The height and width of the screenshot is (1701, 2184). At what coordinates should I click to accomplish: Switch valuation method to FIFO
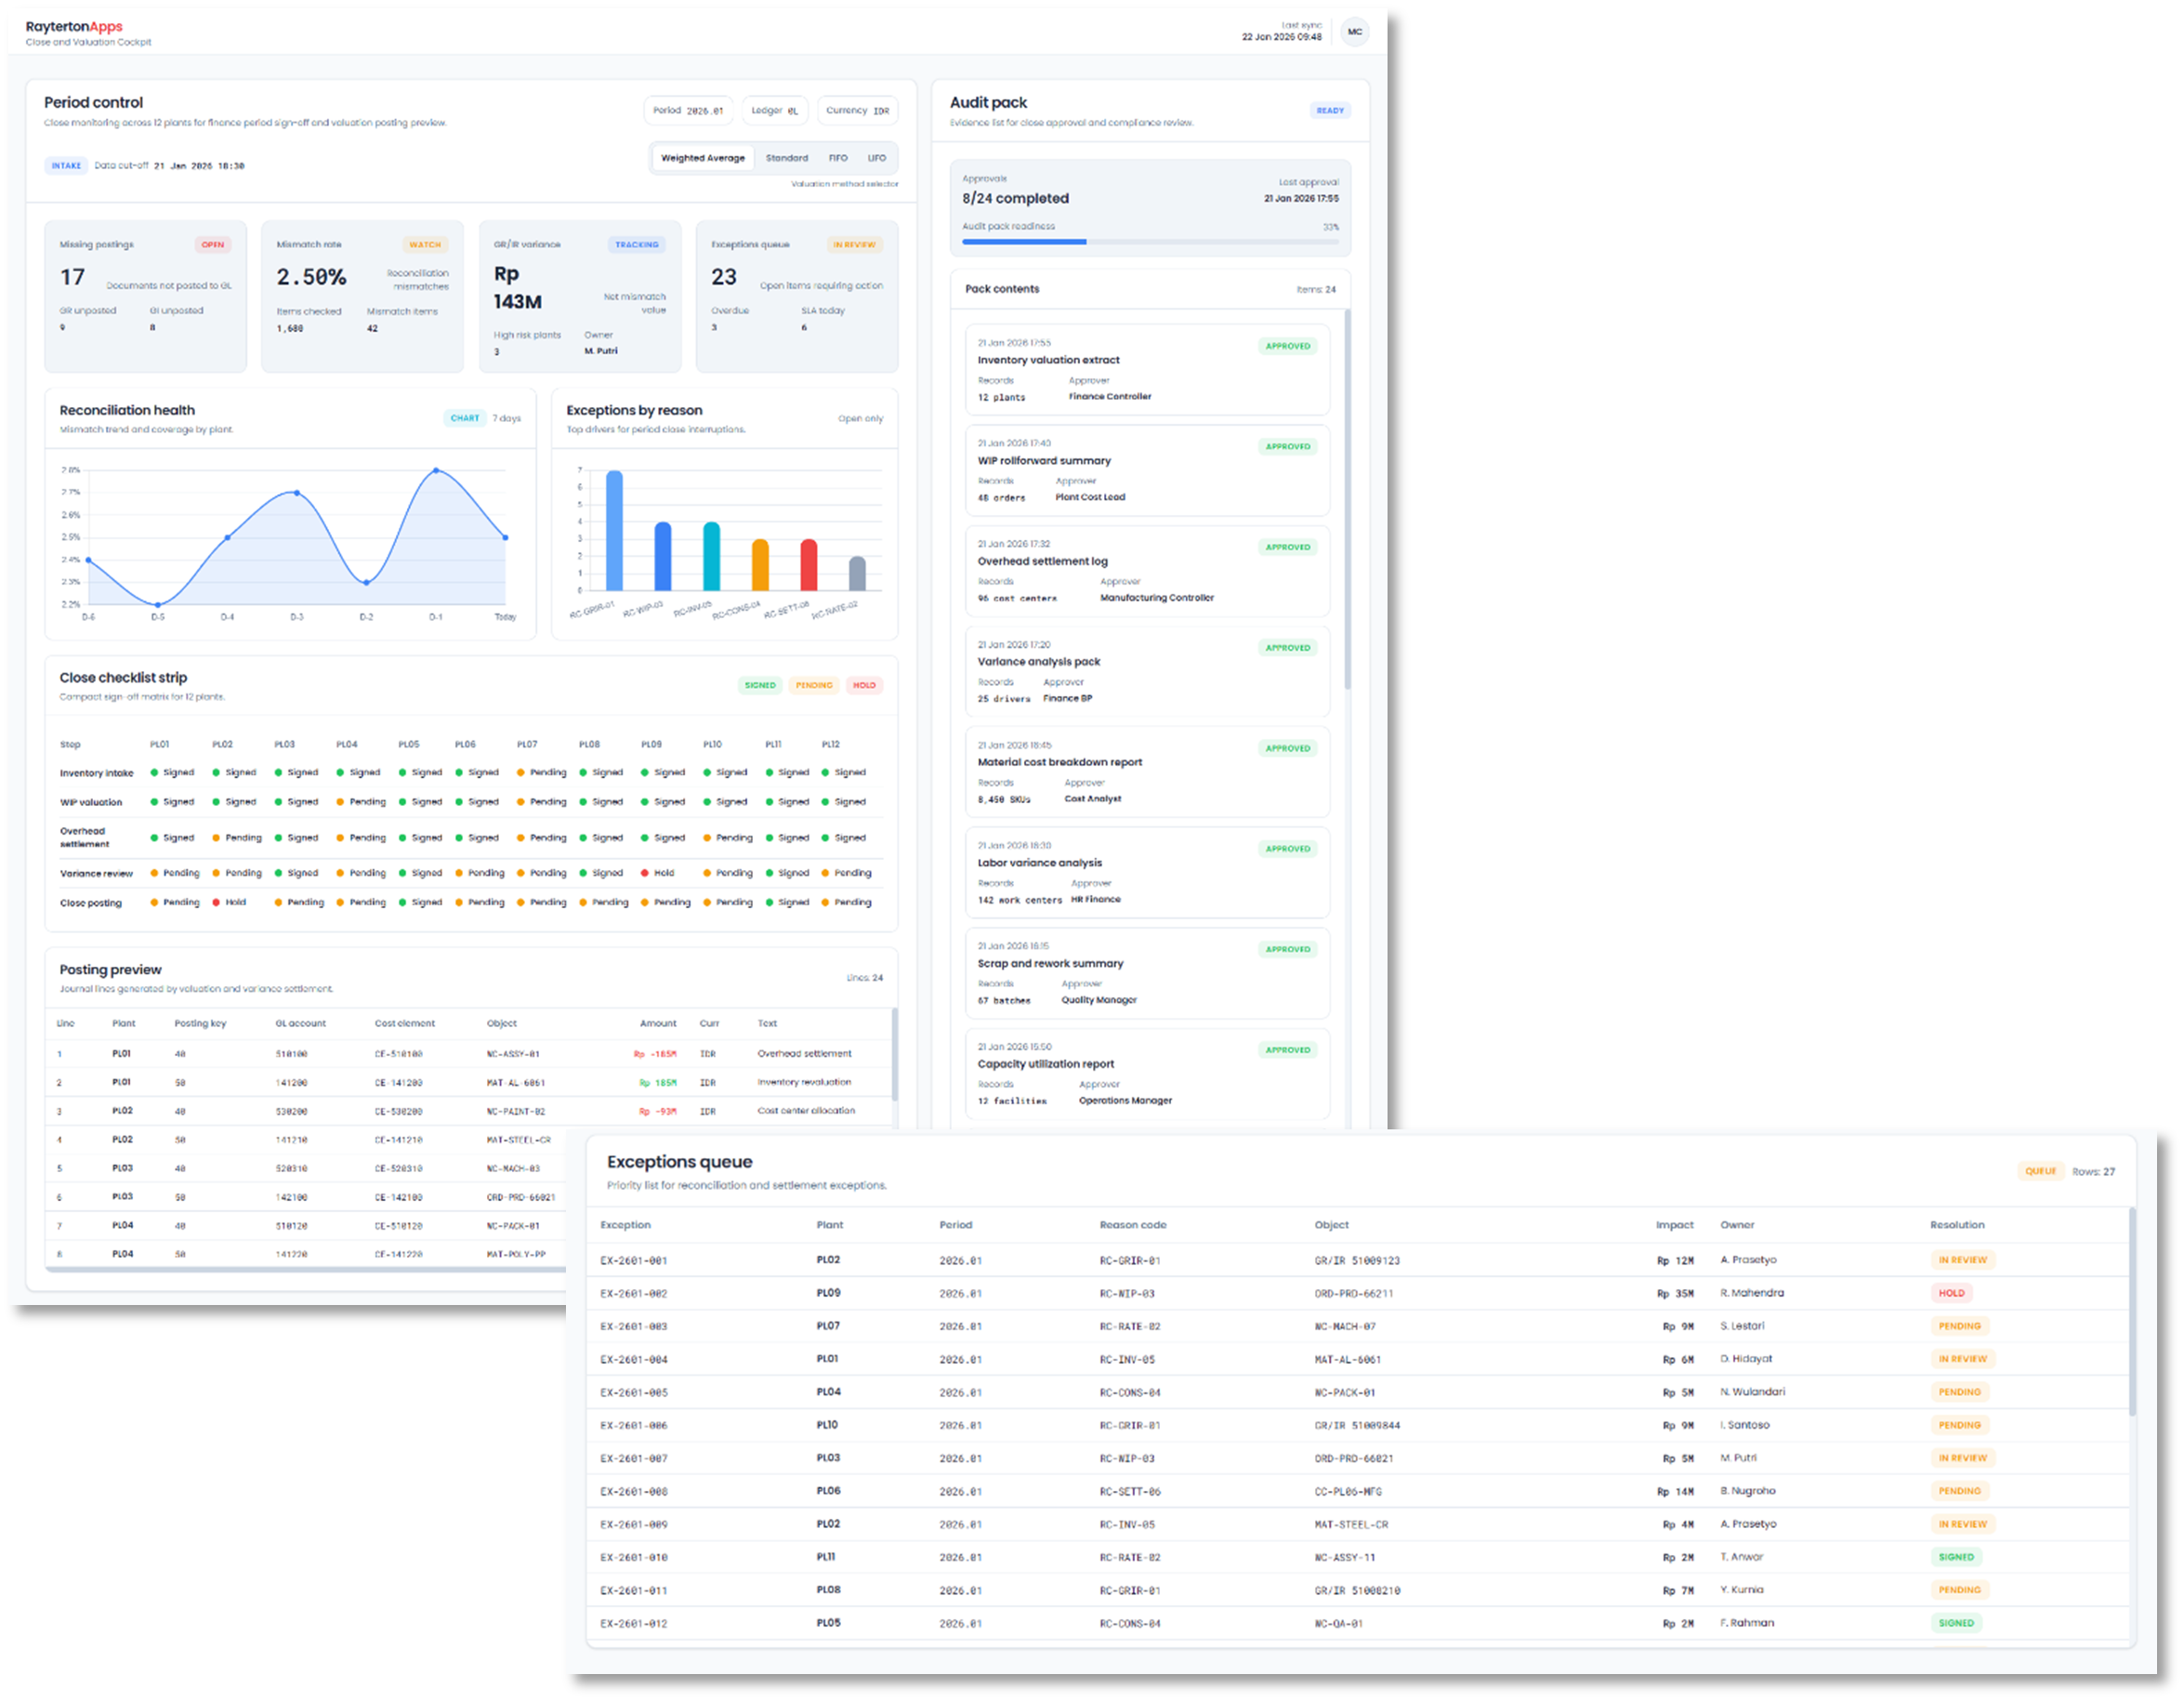838,157
